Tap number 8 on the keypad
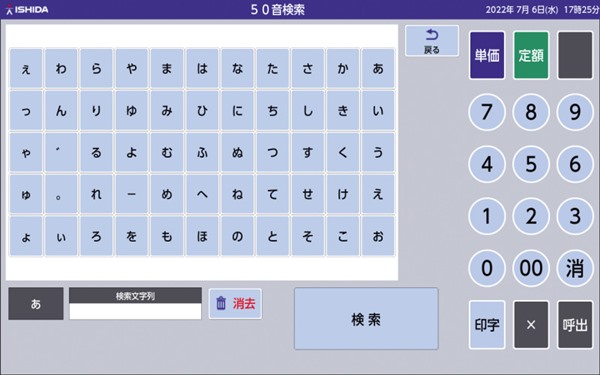This screenshot has height=375, width=600. [x=531, y=112]
